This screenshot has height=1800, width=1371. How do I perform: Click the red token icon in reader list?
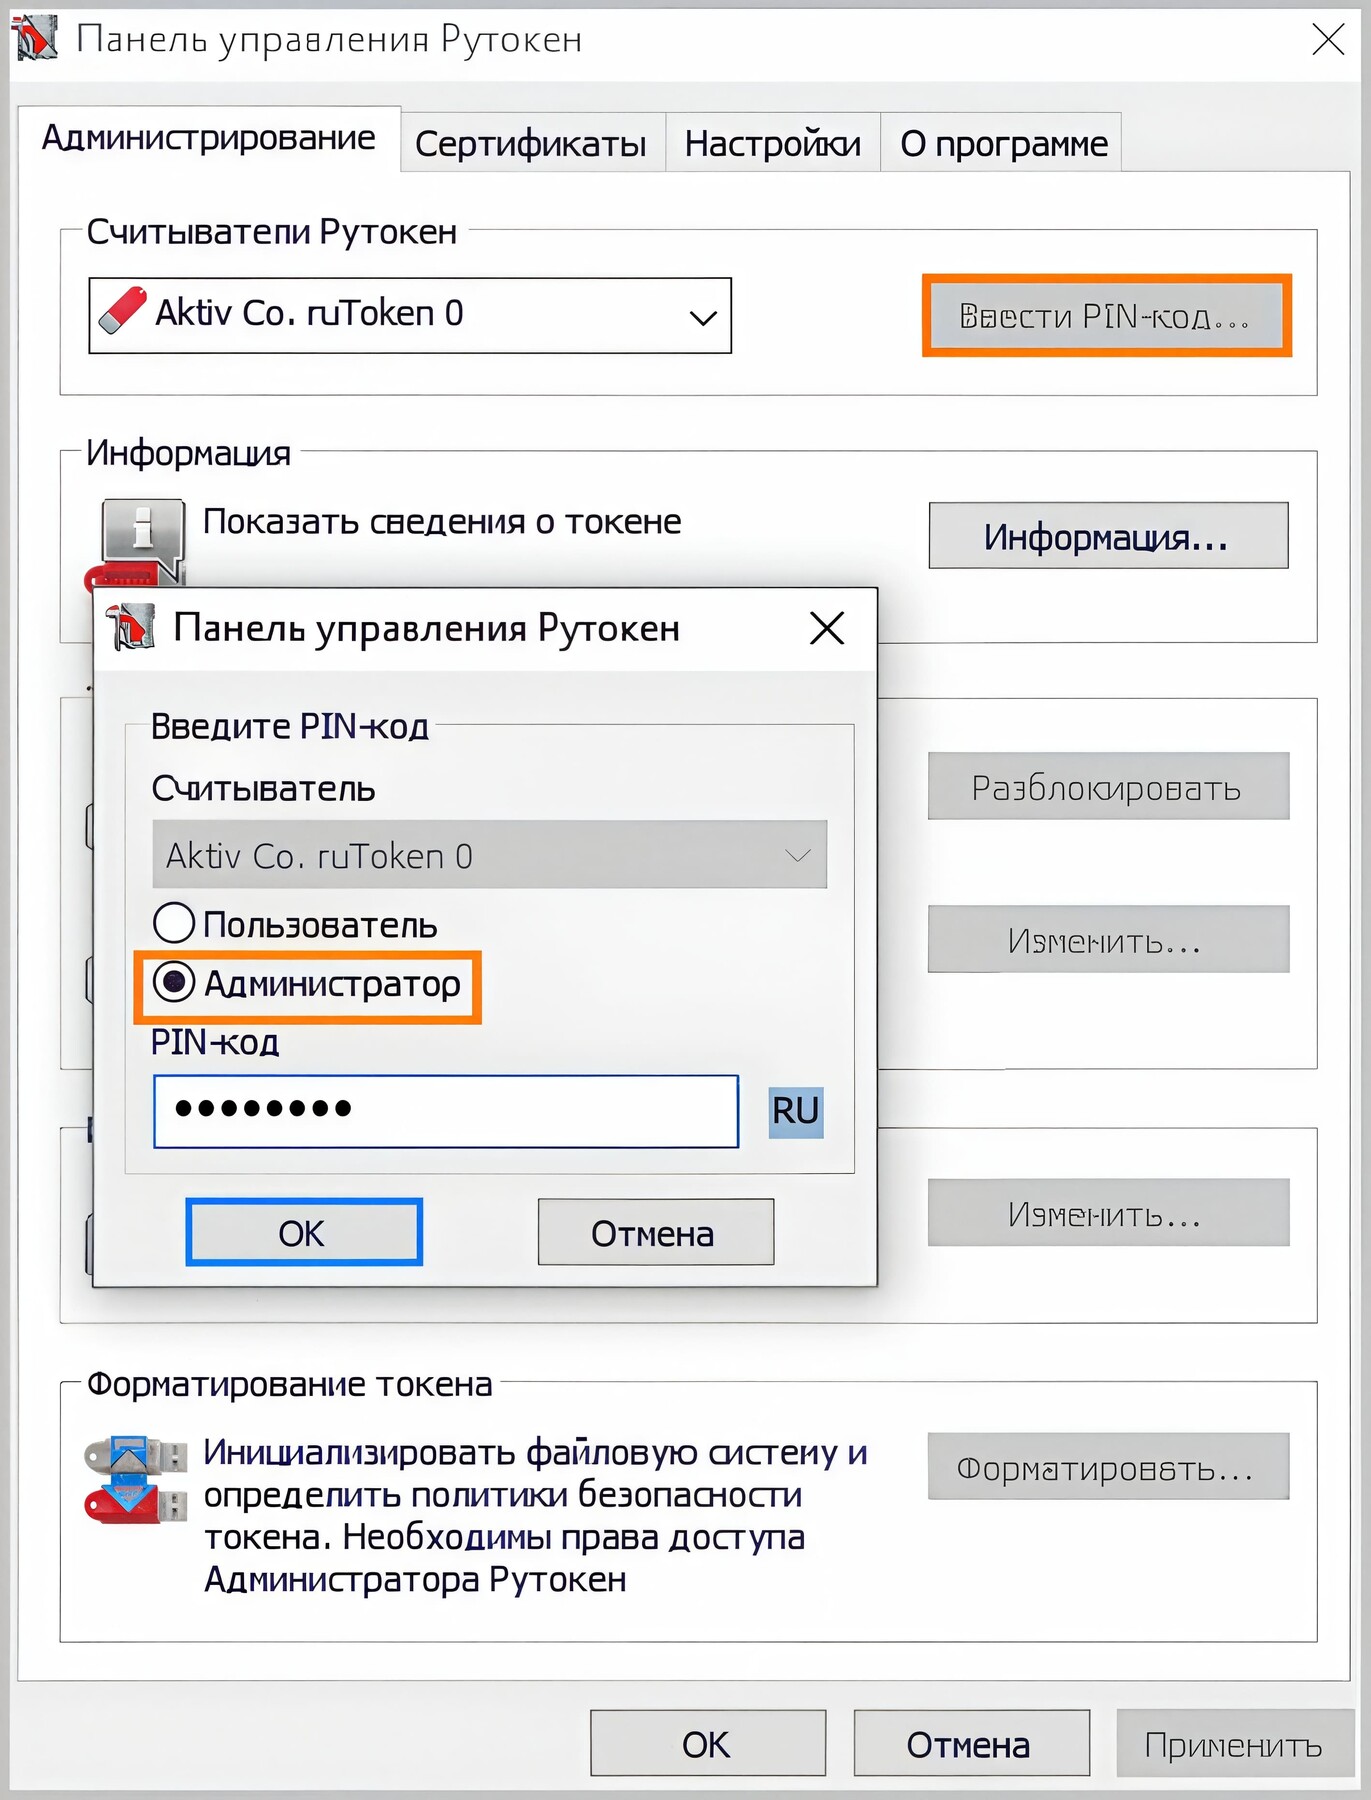point(123,313)
